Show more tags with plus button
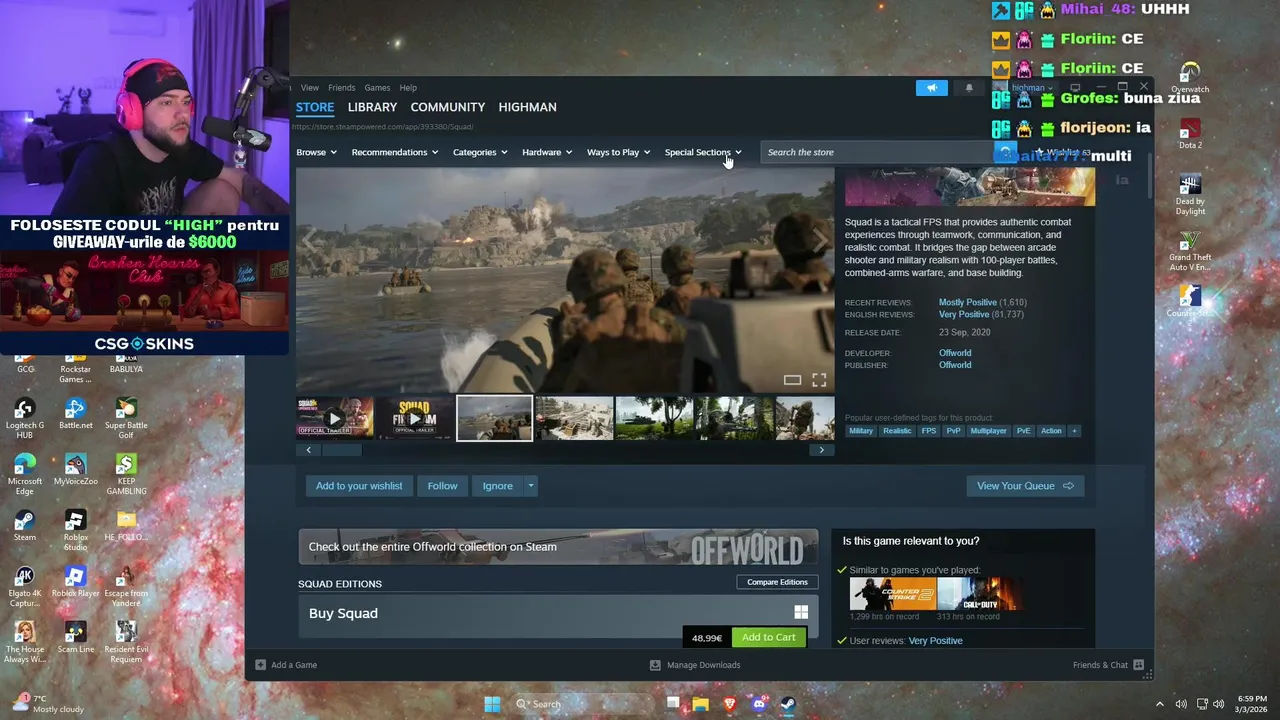Screen dimensions: 1280x720 (1074, 431)
